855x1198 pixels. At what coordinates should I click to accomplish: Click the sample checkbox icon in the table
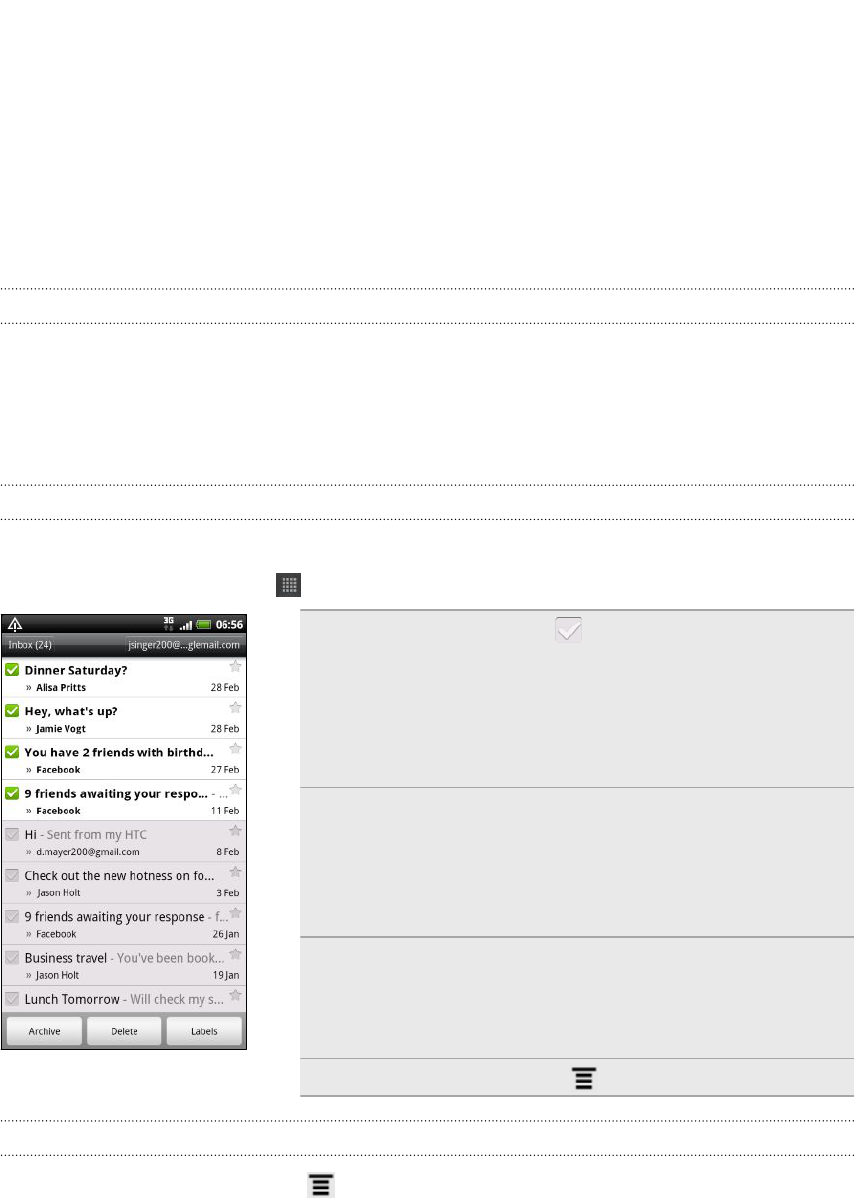tap(568, 630)
